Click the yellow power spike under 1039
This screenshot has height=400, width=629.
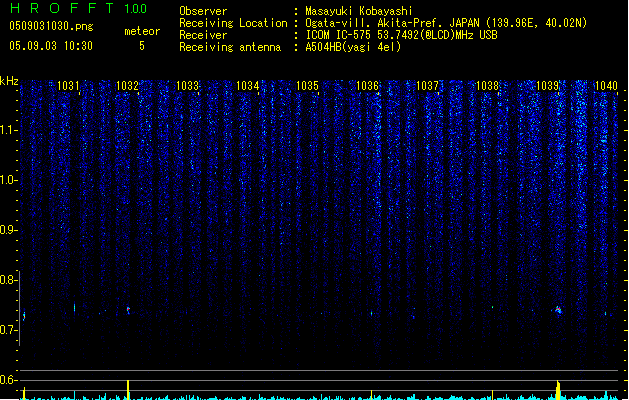558,390
